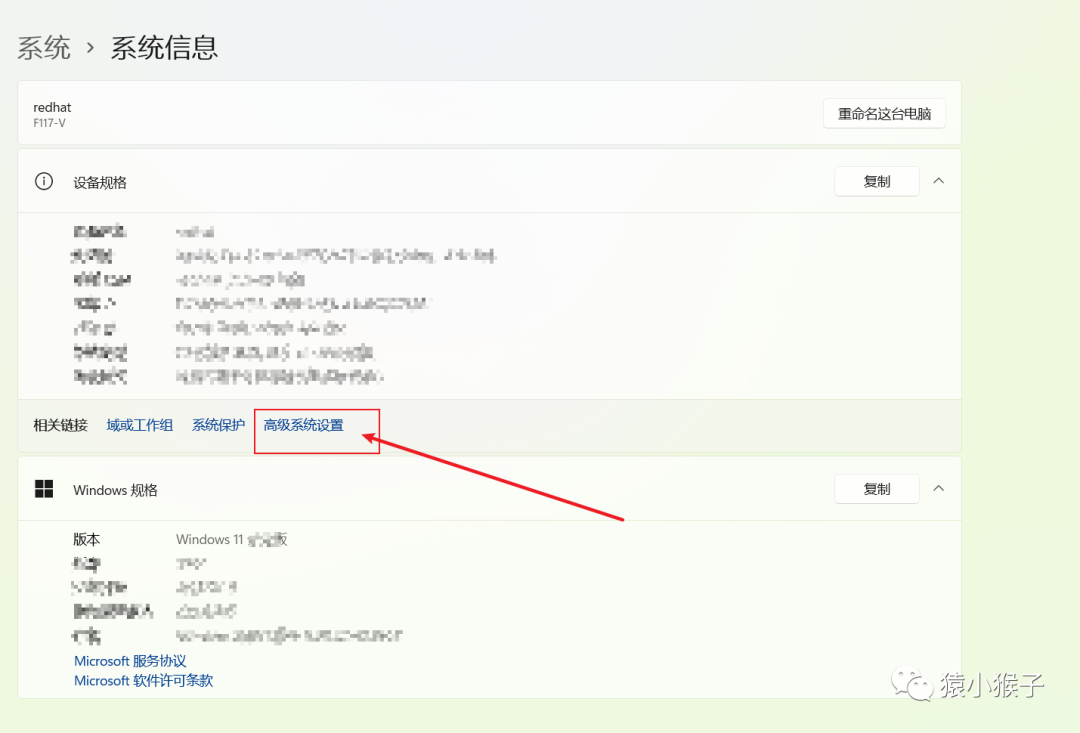The height and width of the screenshot is (733, 1080).
Task: Copy device specs with 设备规格 复制 button
Action: pos(877,181)
